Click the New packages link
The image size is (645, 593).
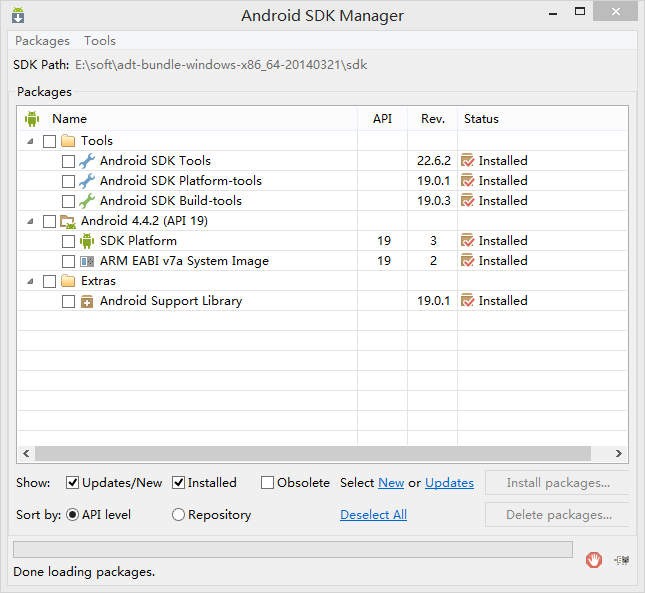391,482
